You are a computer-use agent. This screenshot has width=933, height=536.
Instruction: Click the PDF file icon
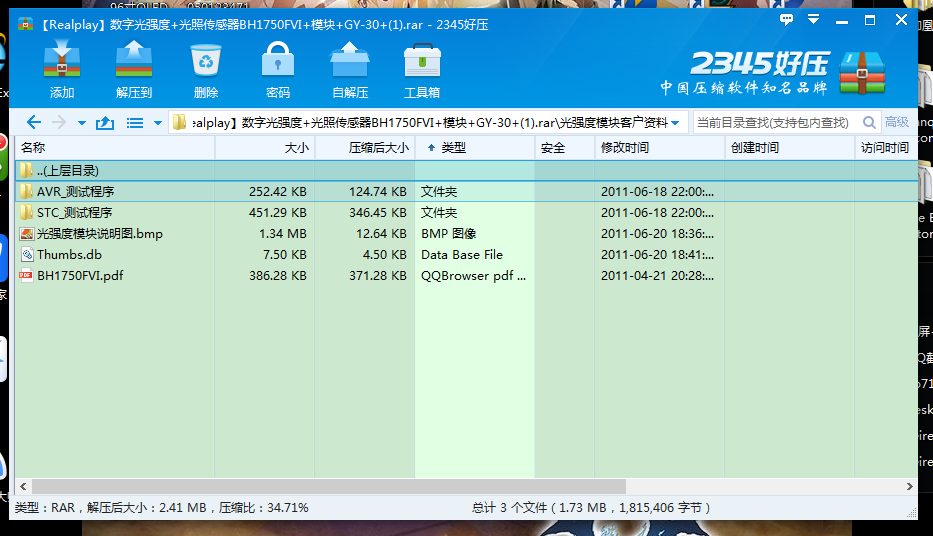tap(26, 275)
